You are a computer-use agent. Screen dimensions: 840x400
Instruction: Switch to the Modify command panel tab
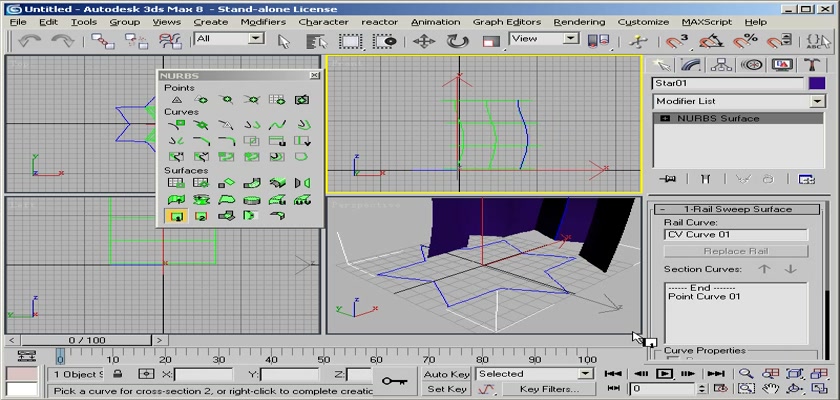tap(692, 65)
